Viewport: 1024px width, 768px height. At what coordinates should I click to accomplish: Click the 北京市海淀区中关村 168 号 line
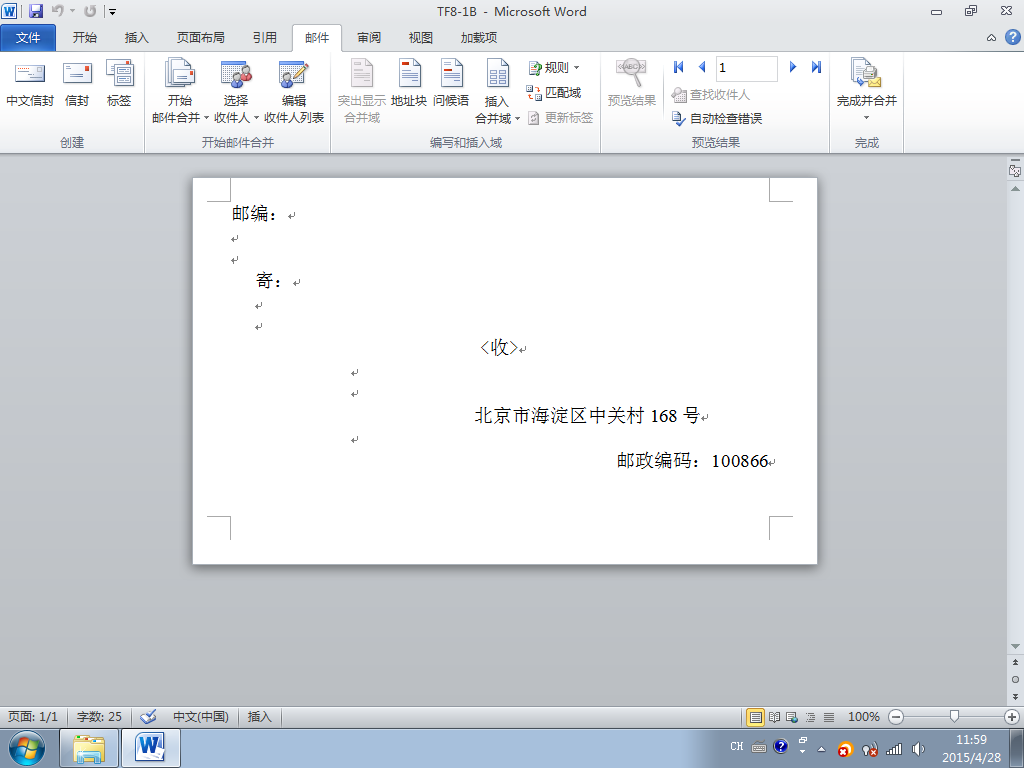click(587, 415)
